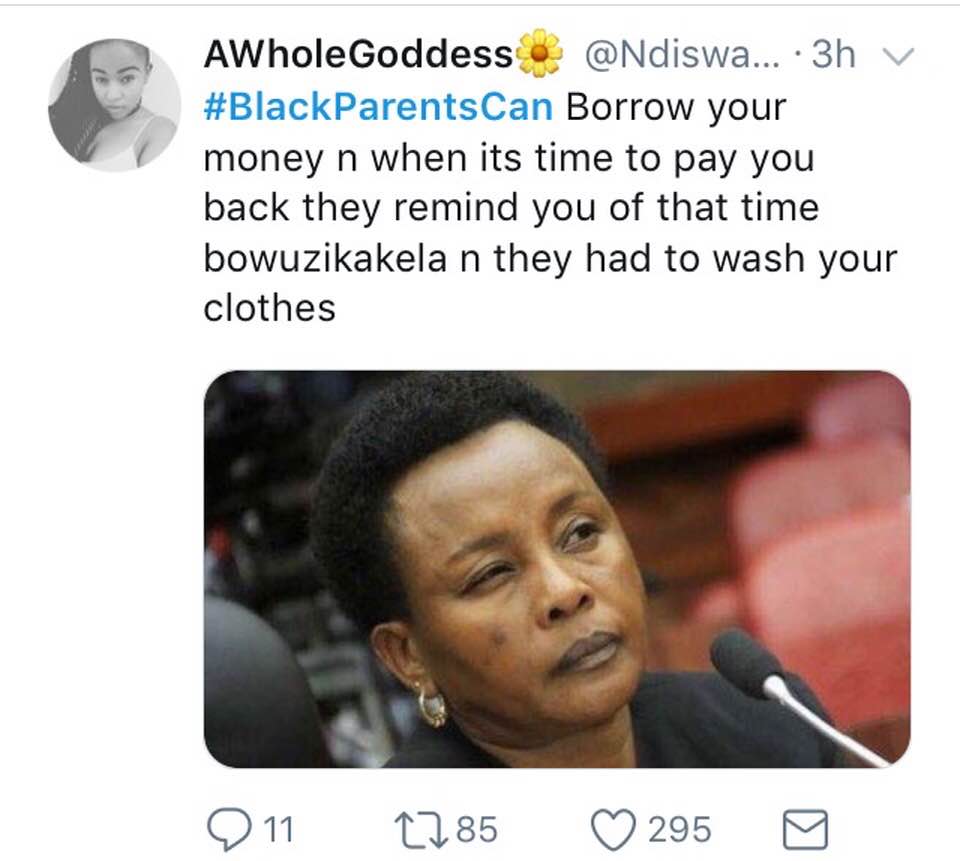
Task: Click the tweet text line starting with 'money n when'
Action: point(509,159)
